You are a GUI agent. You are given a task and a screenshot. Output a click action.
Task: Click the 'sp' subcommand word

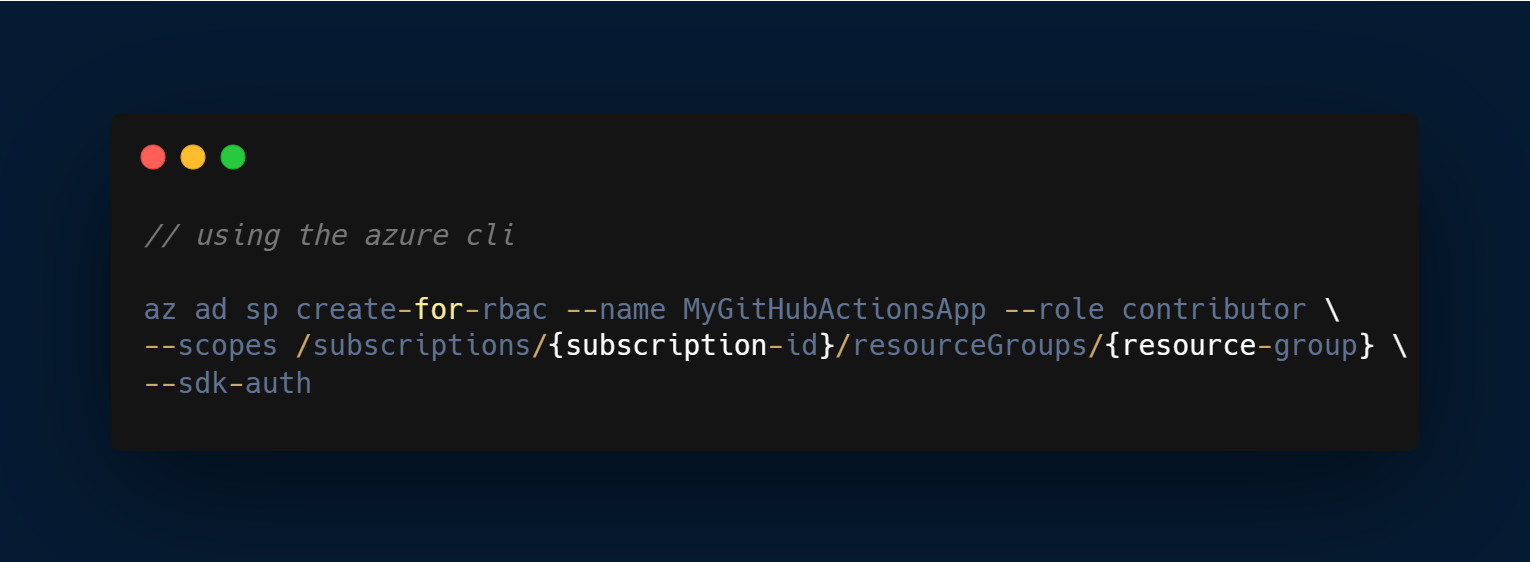pyautogui.click(x=262, y=309)
